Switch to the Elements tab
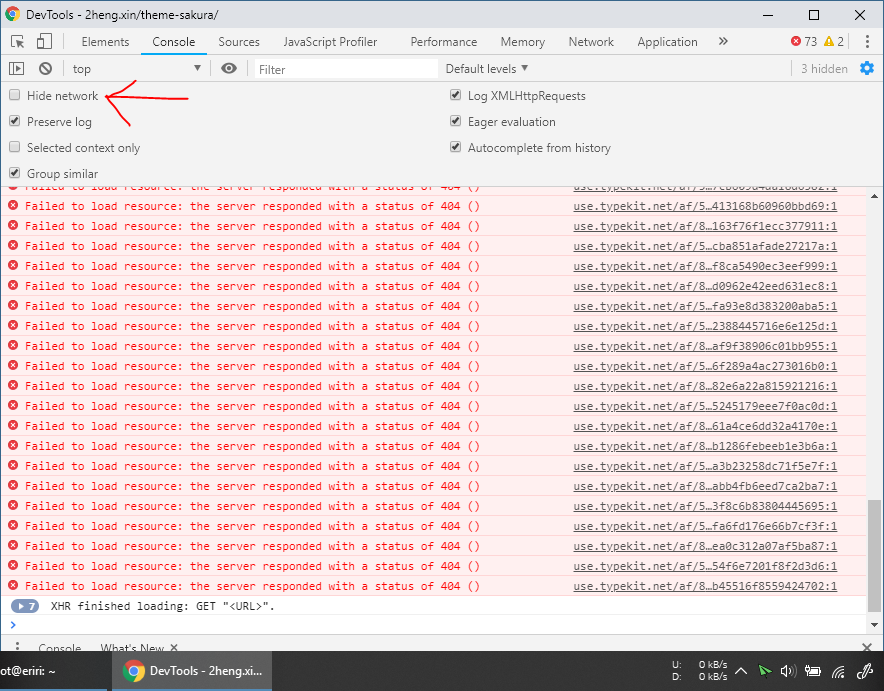This screenshot has width=884, height=691. click(105, 42)
